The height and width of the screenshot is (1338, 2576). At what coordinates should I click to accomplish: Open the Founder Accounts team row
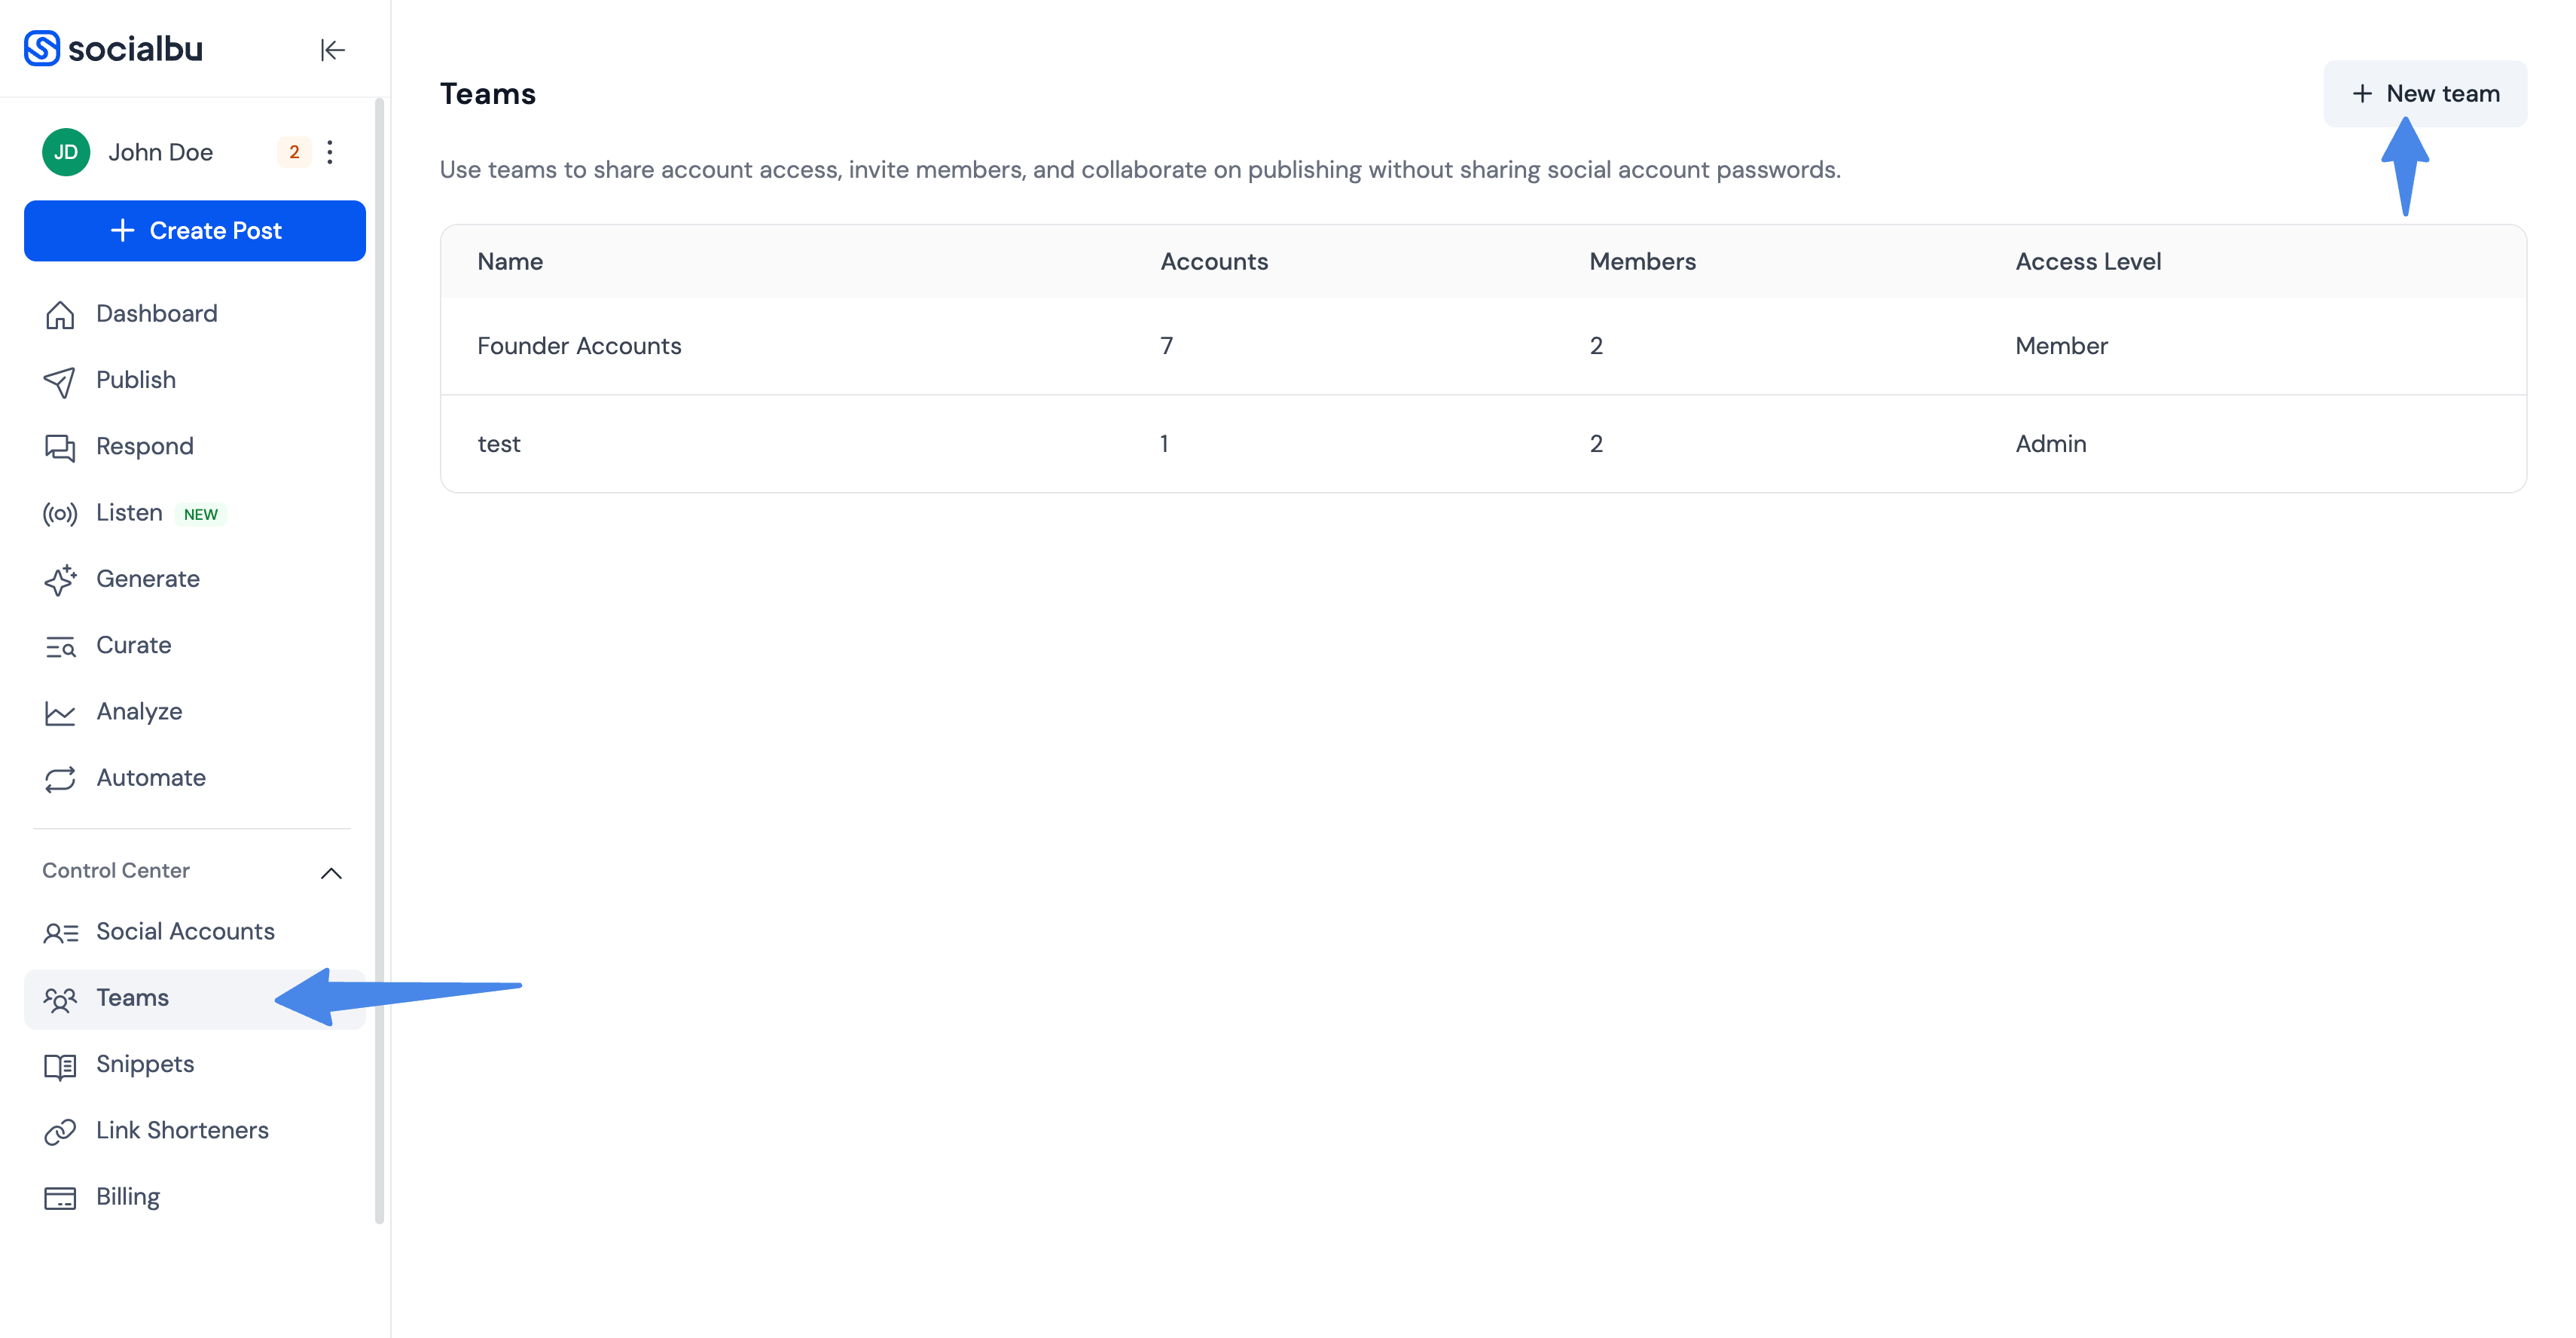point(1483,346)
